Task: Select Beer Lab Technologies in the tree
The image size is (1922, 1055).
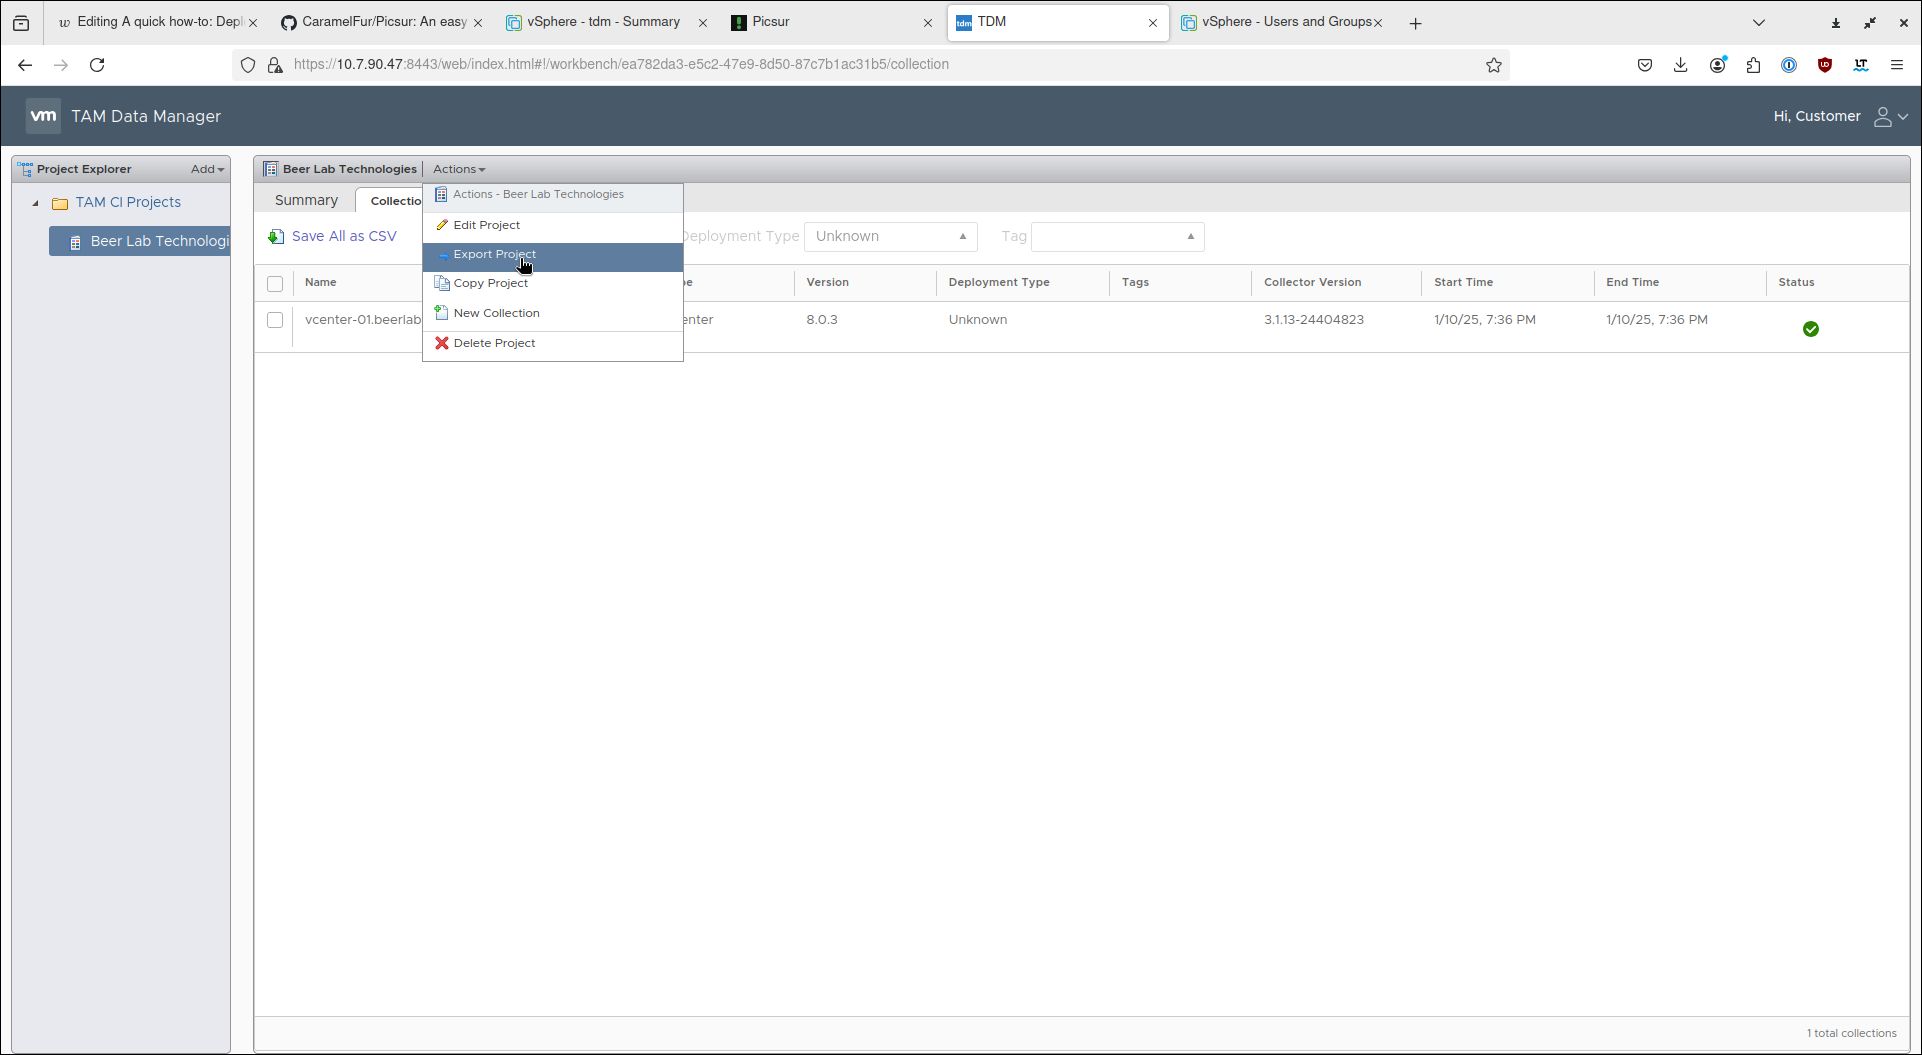Action: point(140,241)
